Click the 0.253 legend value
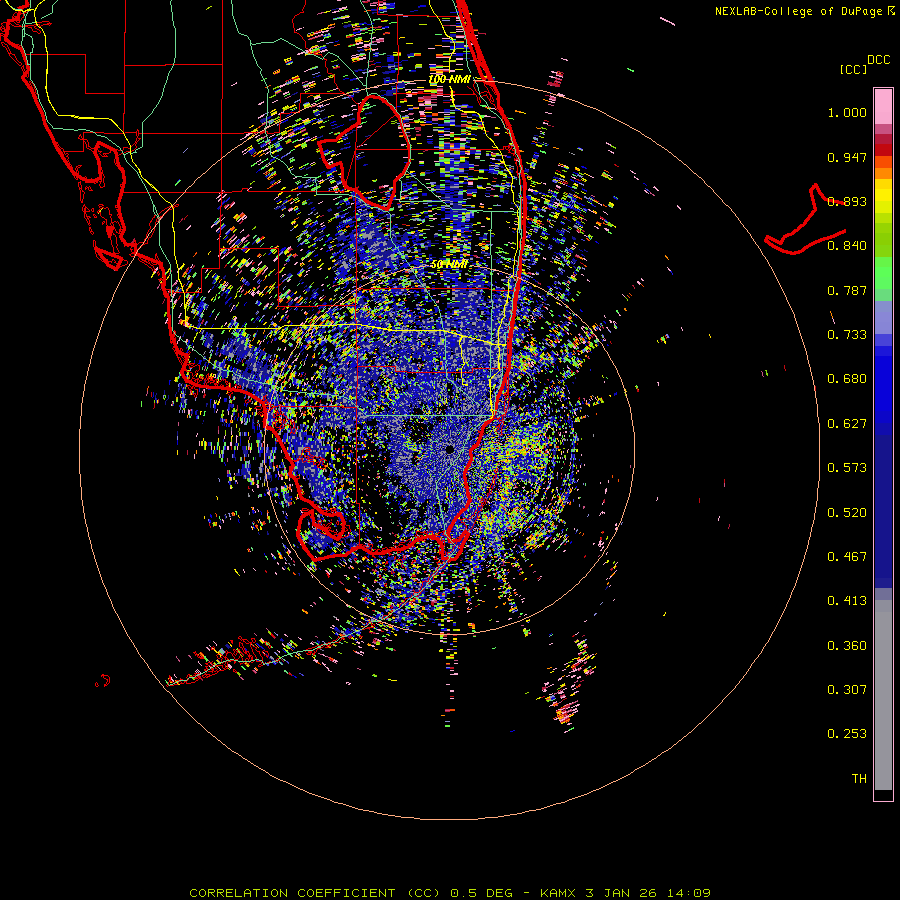Image resolution: width=900 pixels, height=900 pixels. pyautogui.click(x=847, y=734)
